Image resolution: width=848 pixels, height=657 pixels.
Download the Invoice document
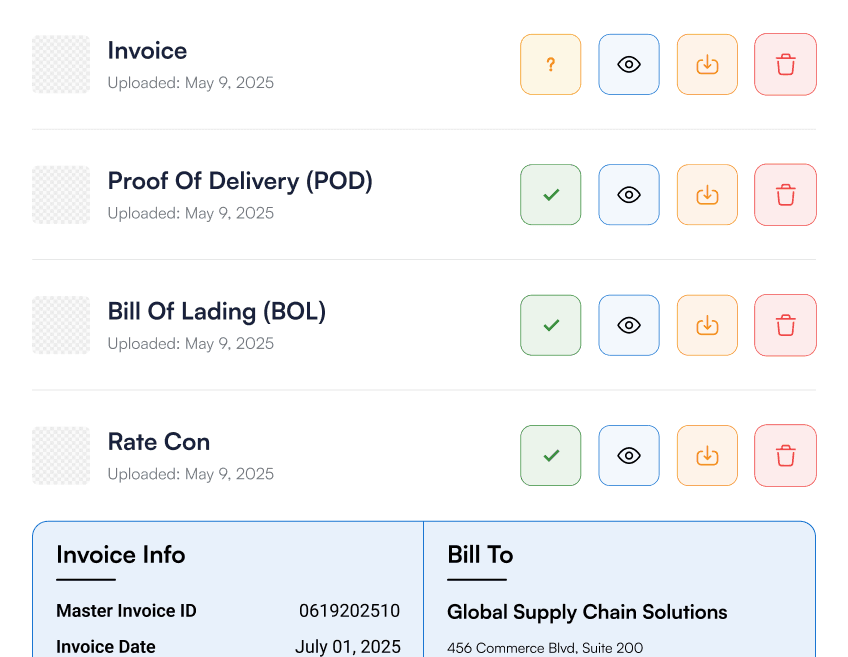(x=707, y=64)
